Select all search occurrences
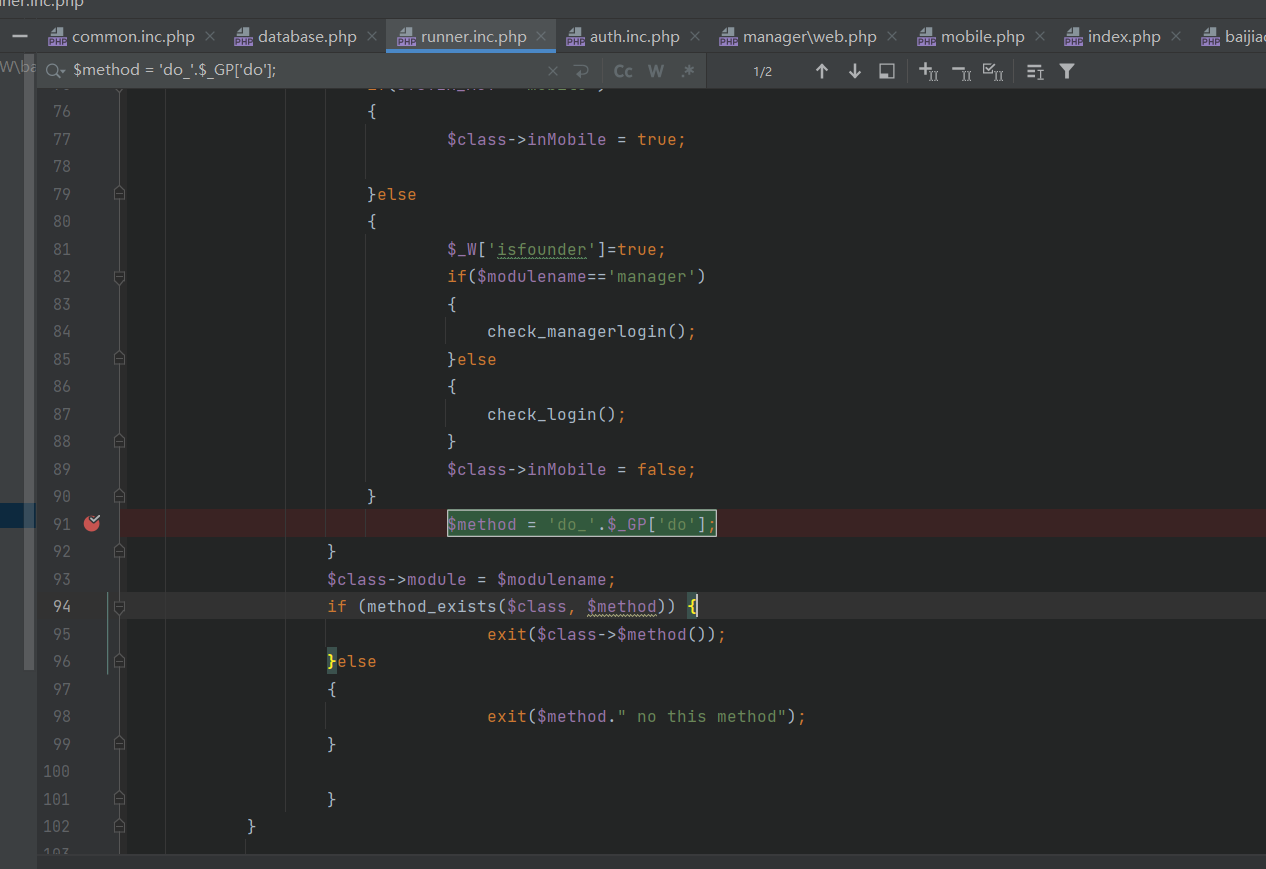 (993, 71)
